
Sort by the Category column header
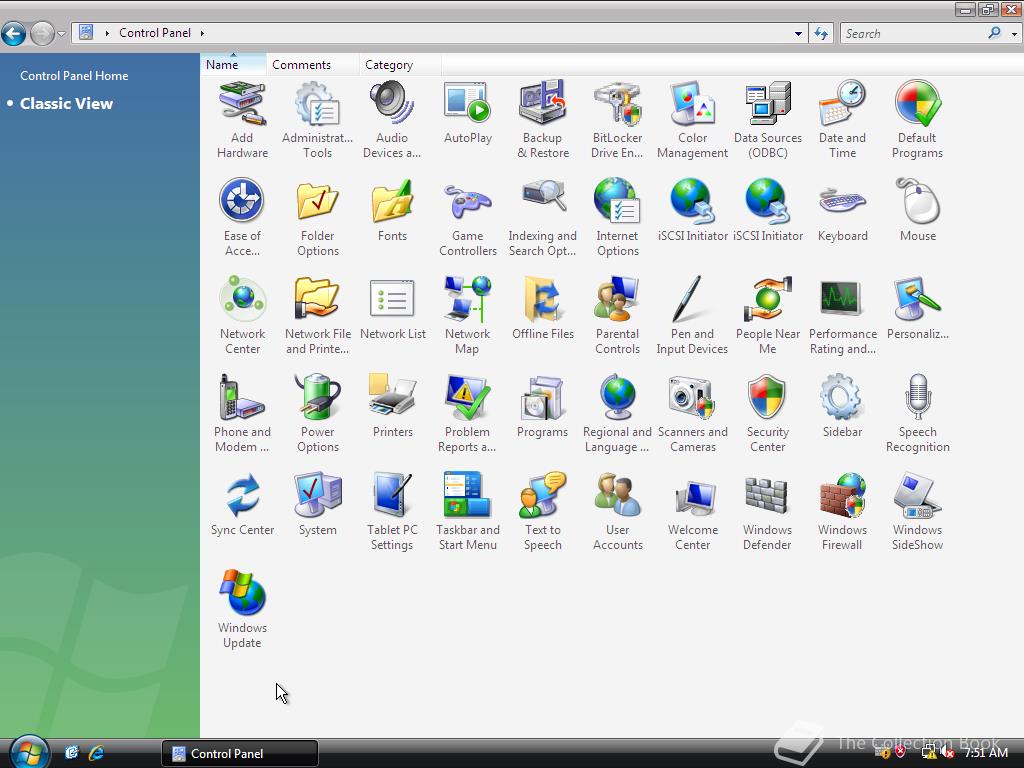click(x=400, y=64)
